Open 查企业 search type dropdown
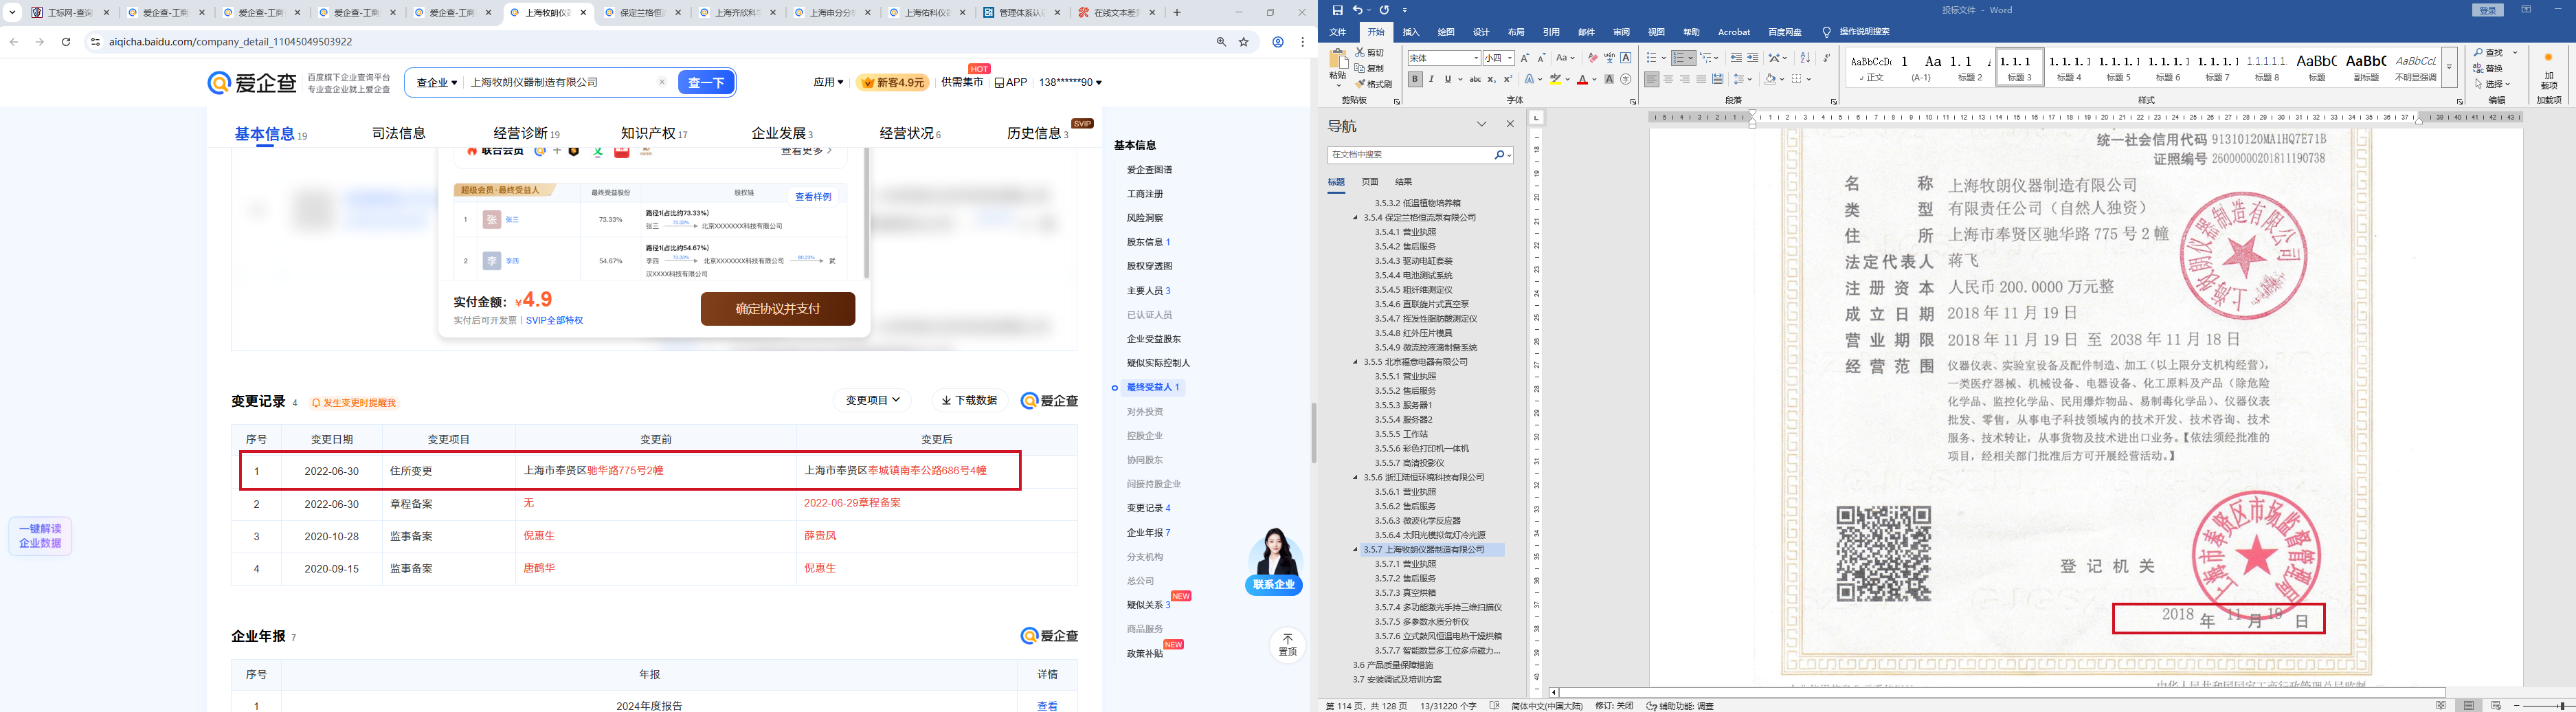 click(437, 83)
